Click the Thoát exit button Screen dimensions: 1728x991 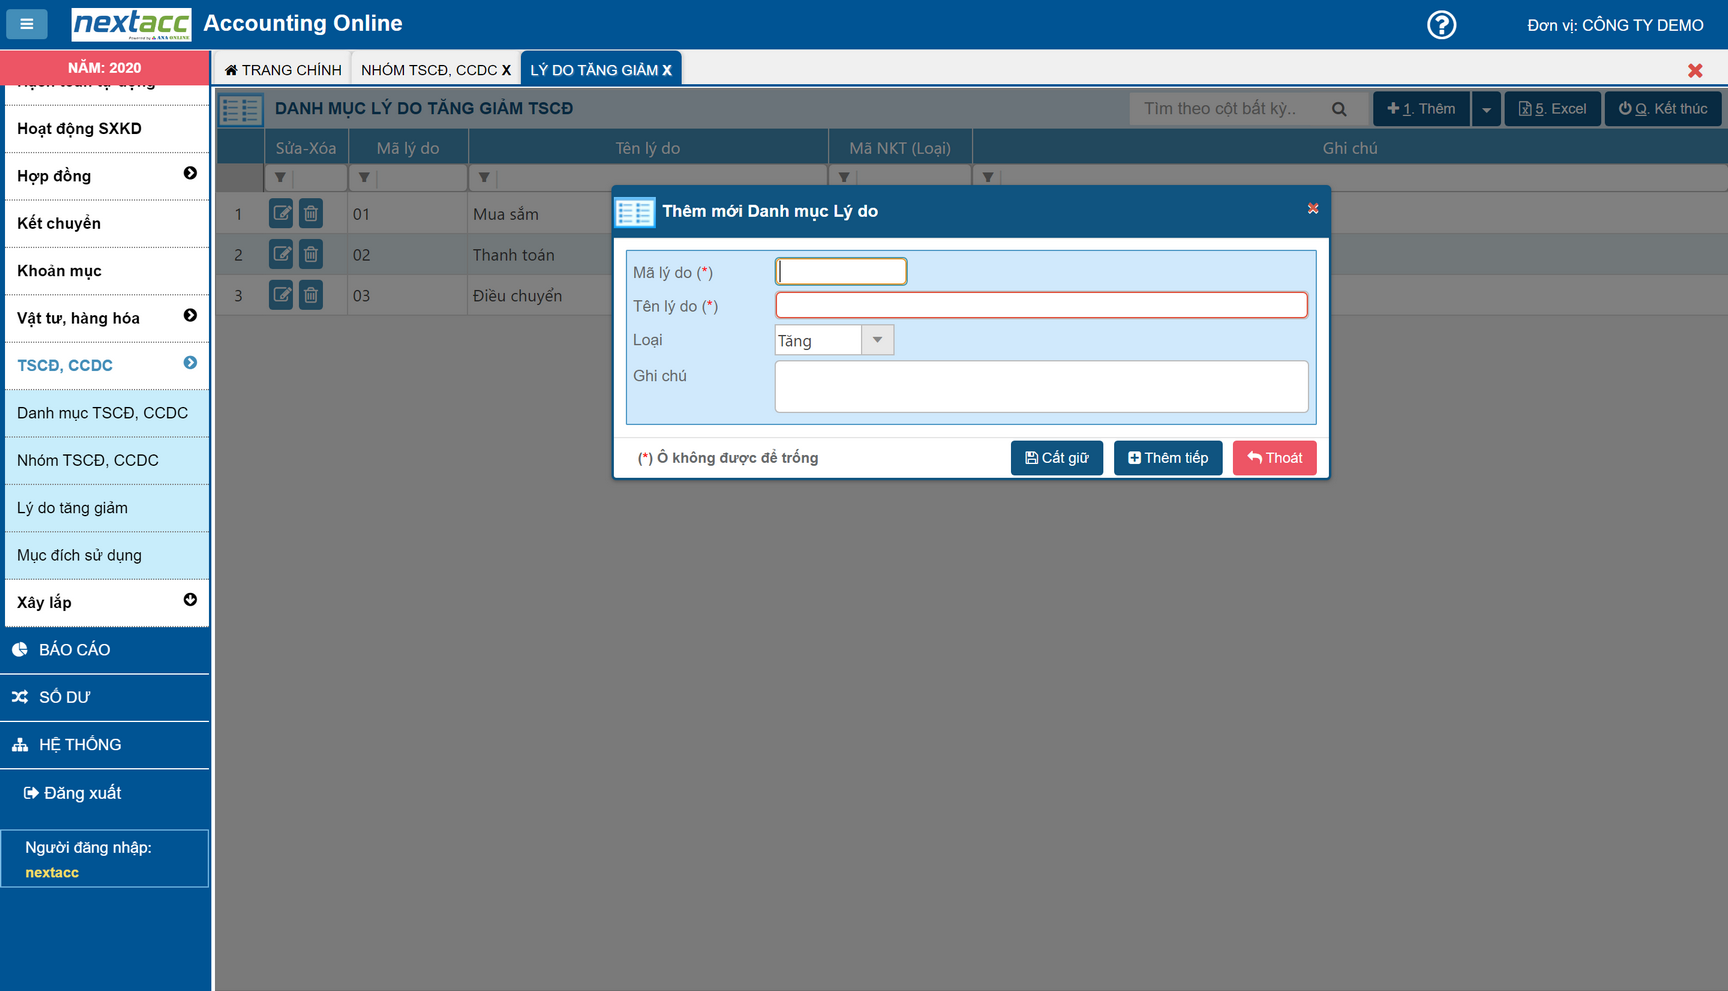1274,458
